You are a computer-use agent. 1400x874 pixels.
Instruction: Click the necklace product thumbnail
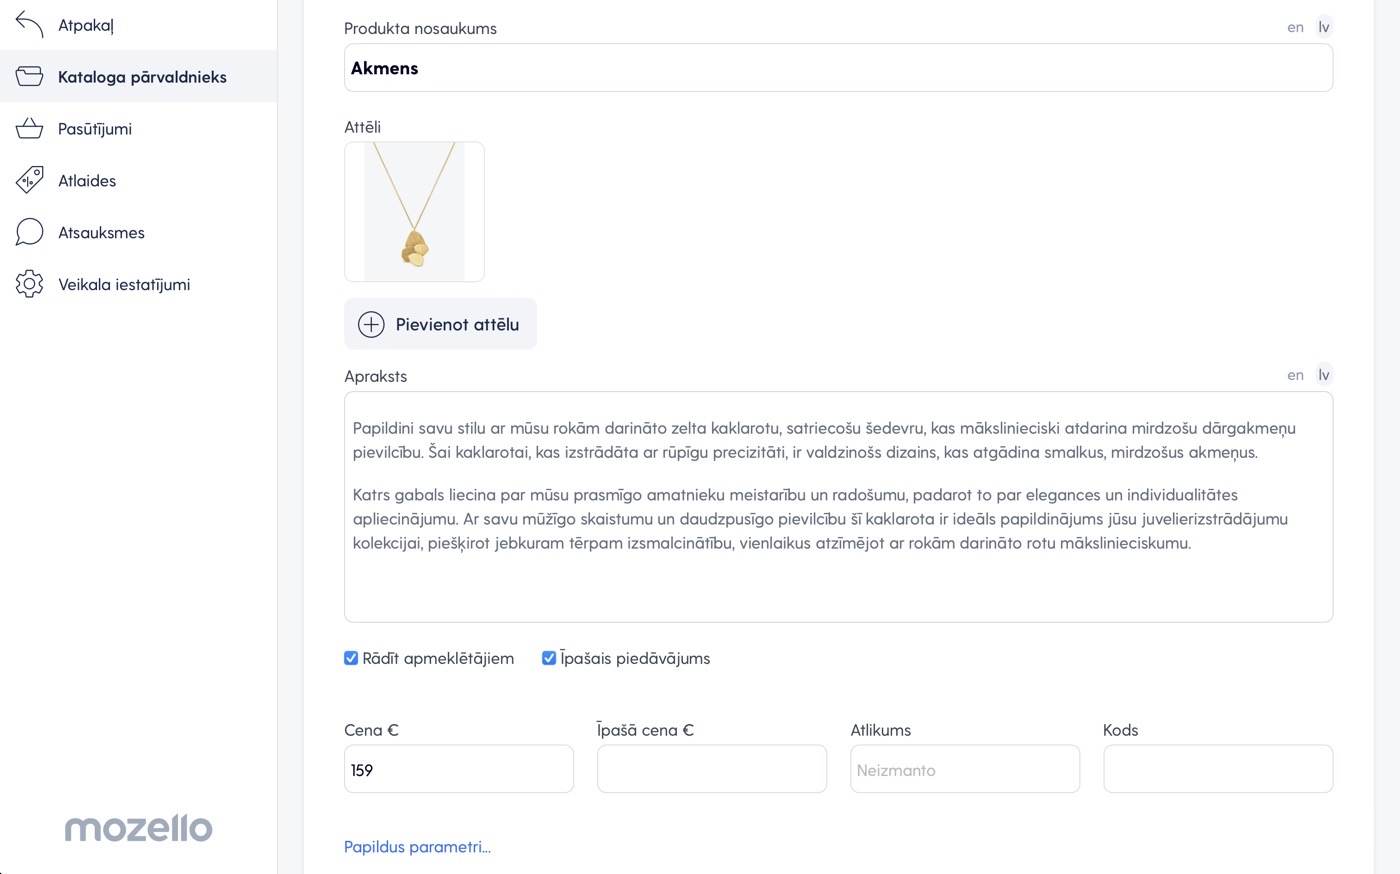coord(414,212)
